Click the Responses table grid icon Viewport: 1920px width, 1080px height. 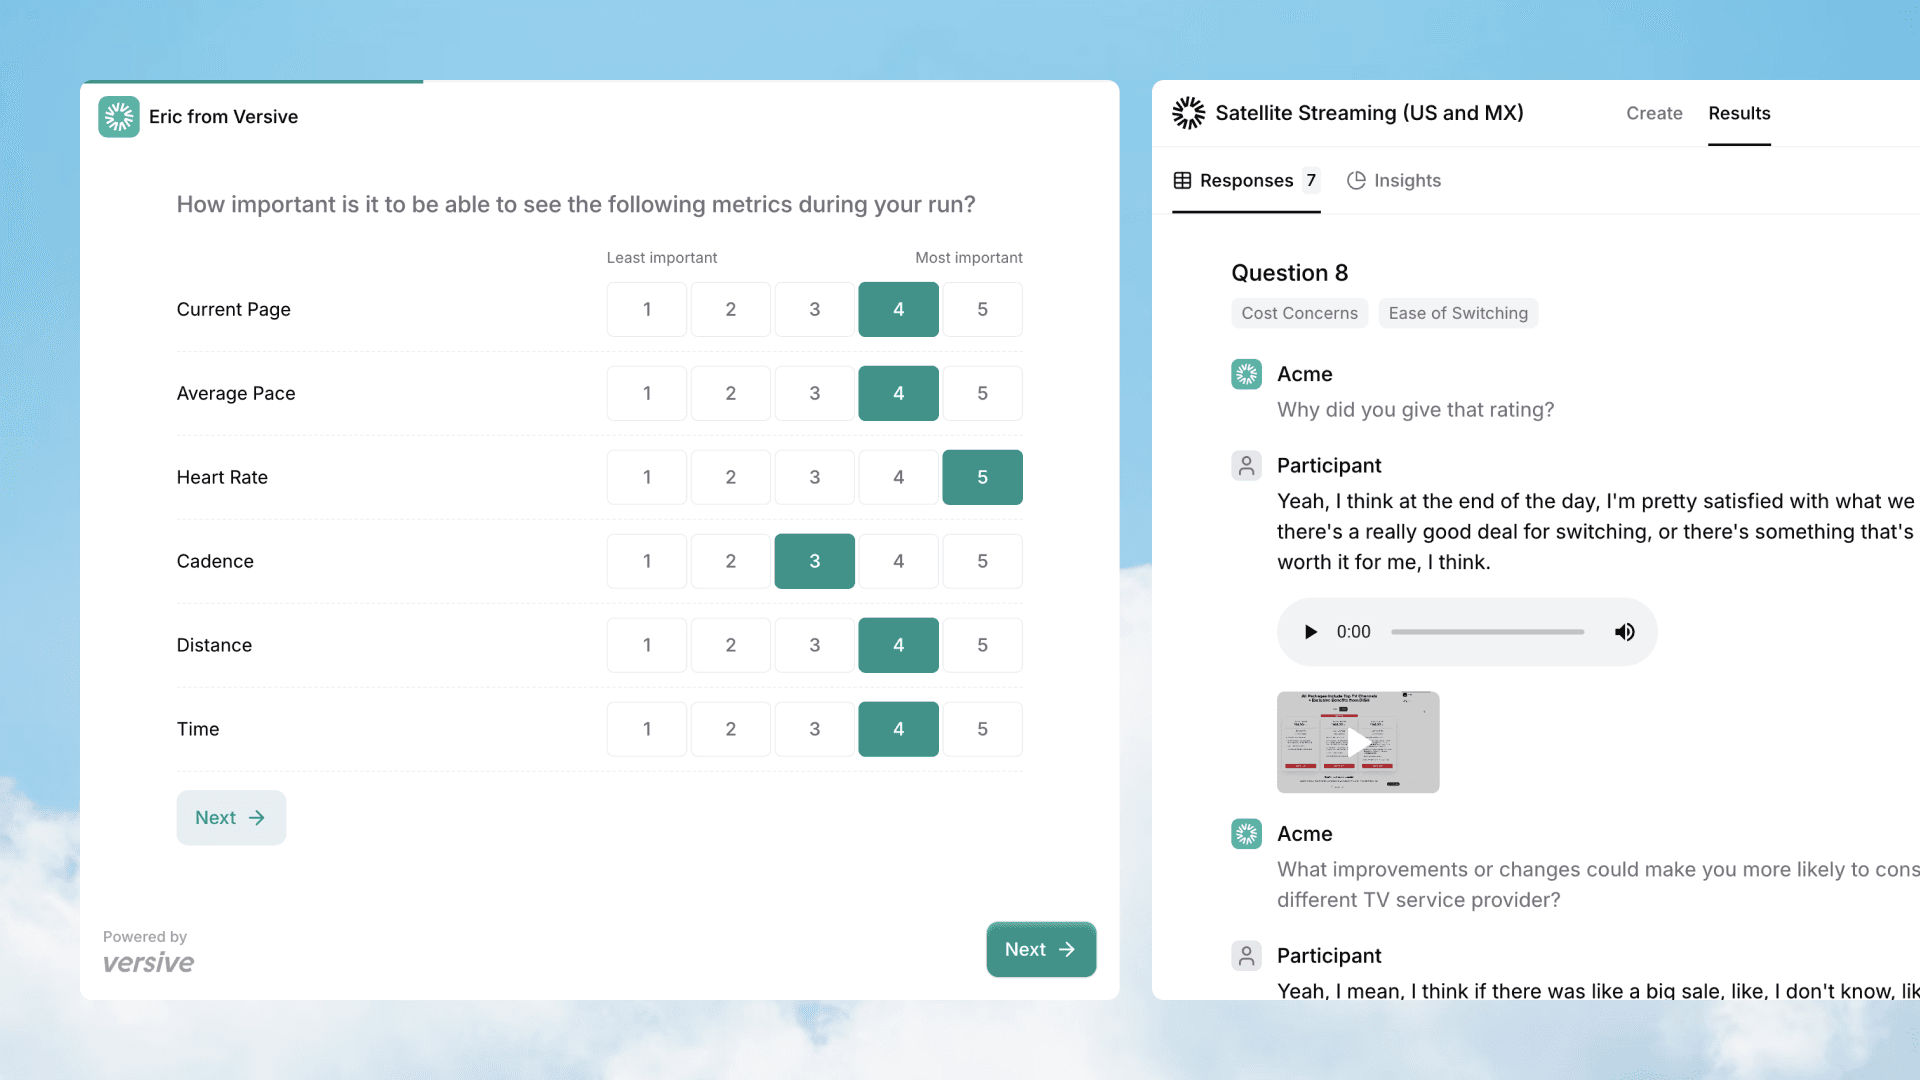pos(1180,179)
